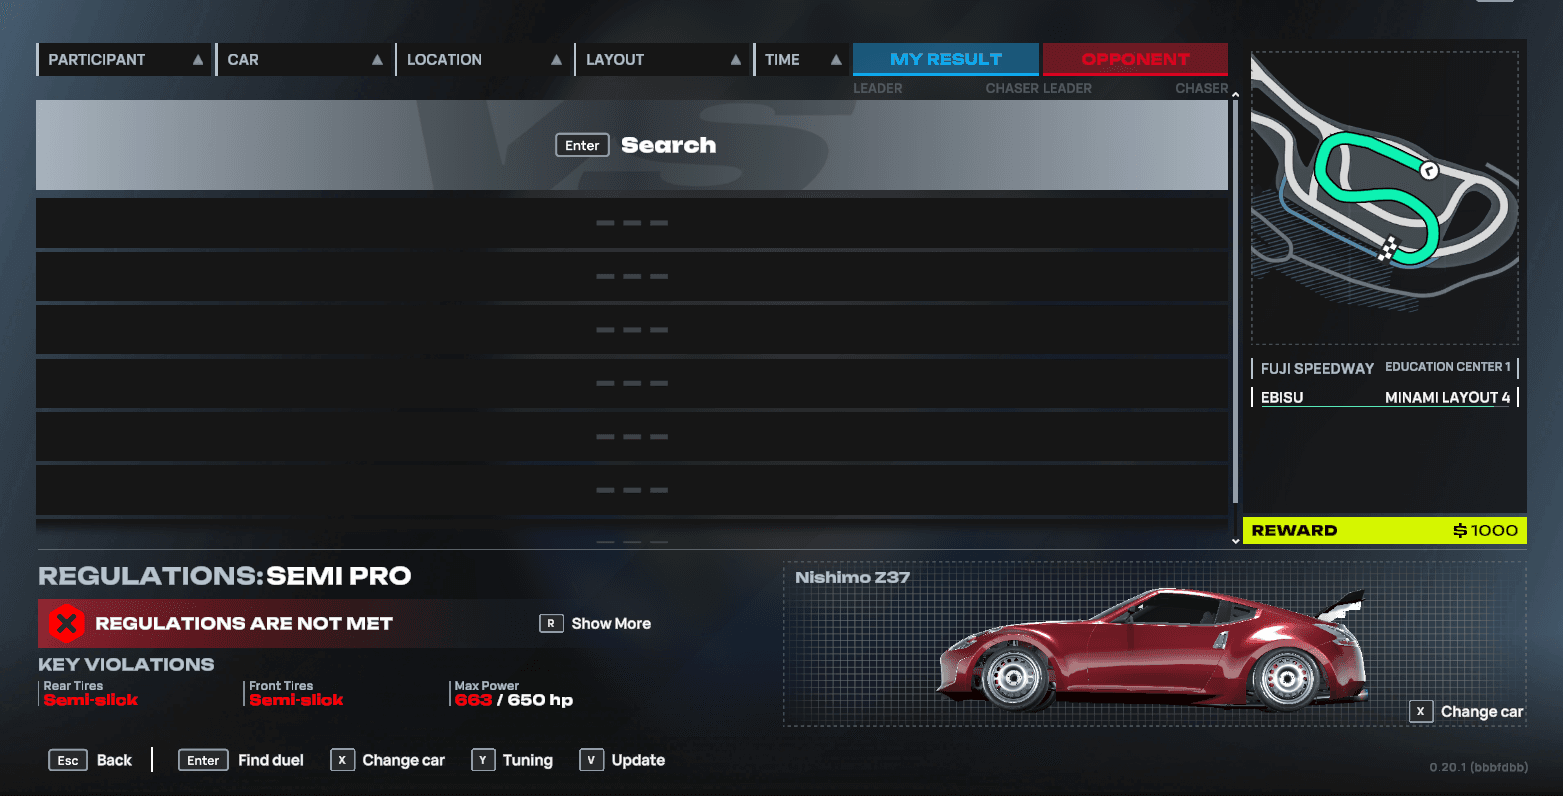The height and width of the screenshot is (796, 1563).
Task: Sort by the Location column arrow
Action: click(556, 60)
